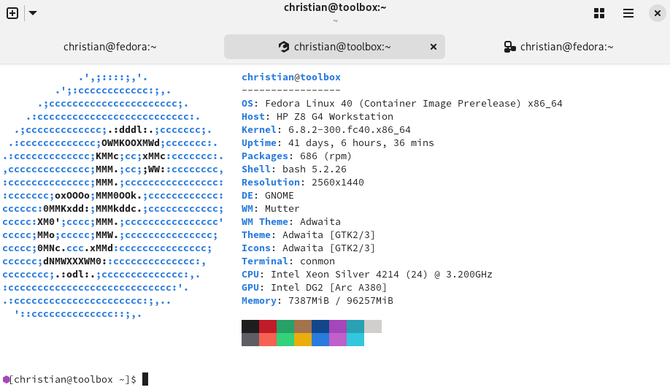The width and height of the screenshot is (670, 390).
Task: Expand the new tab profile dropdown arrow
Action: point(32,13)
